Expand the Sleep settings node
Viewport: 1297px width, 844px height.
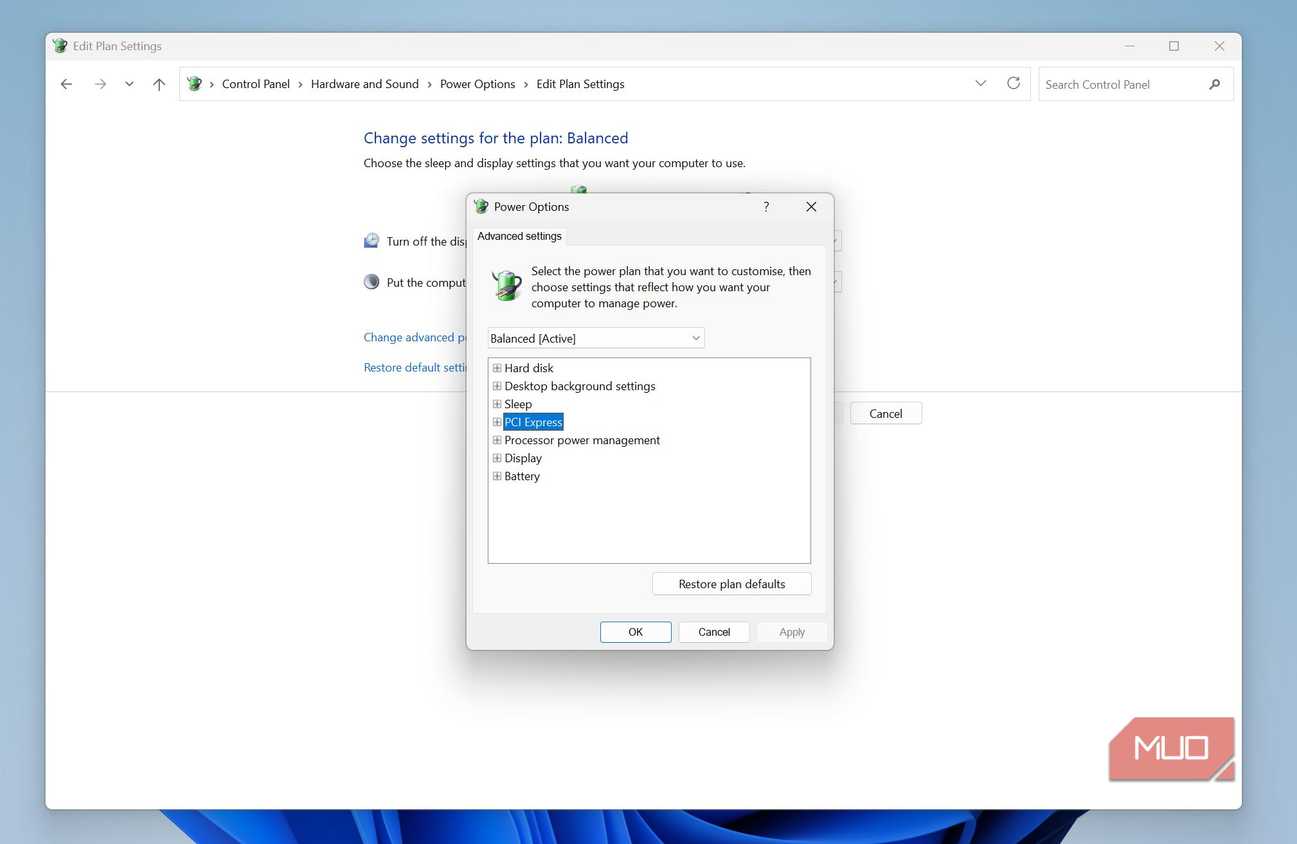pyautogui.click(x=497, y=404)
